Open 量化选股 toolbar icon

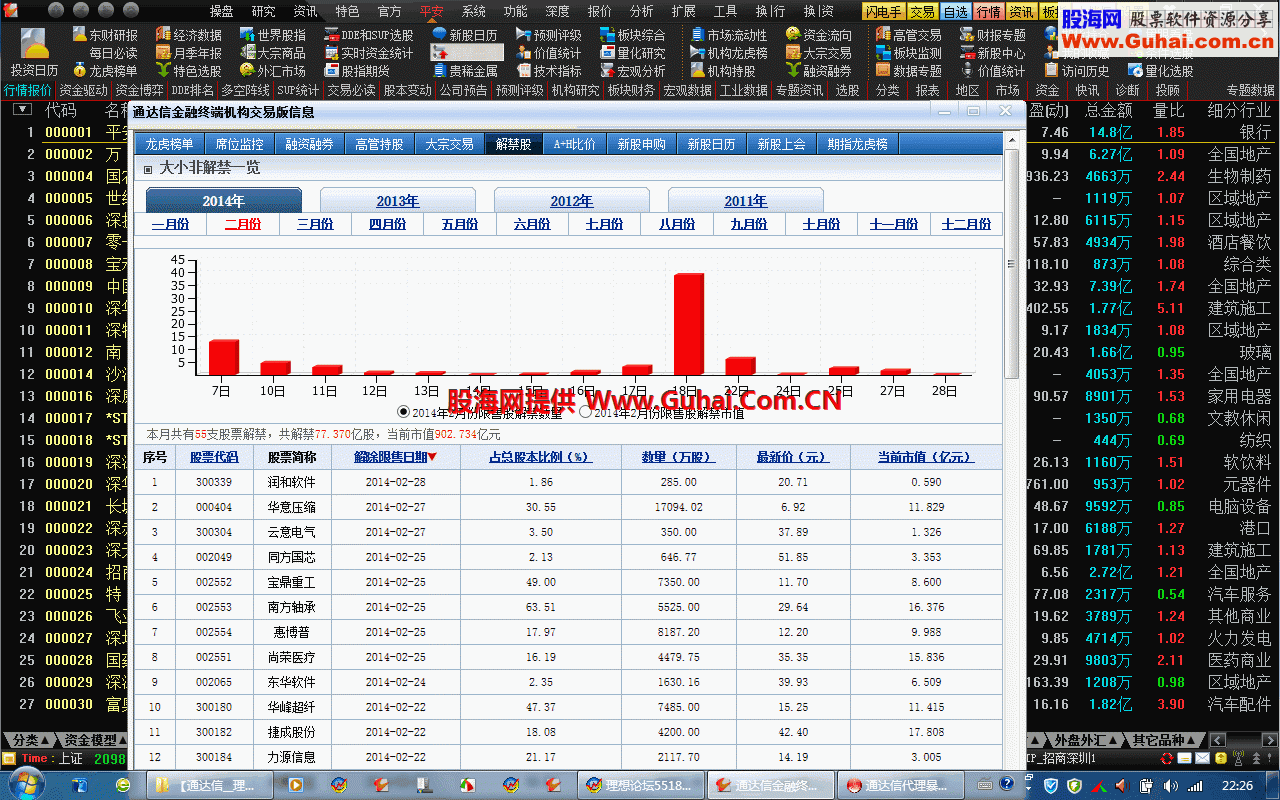1161,71
